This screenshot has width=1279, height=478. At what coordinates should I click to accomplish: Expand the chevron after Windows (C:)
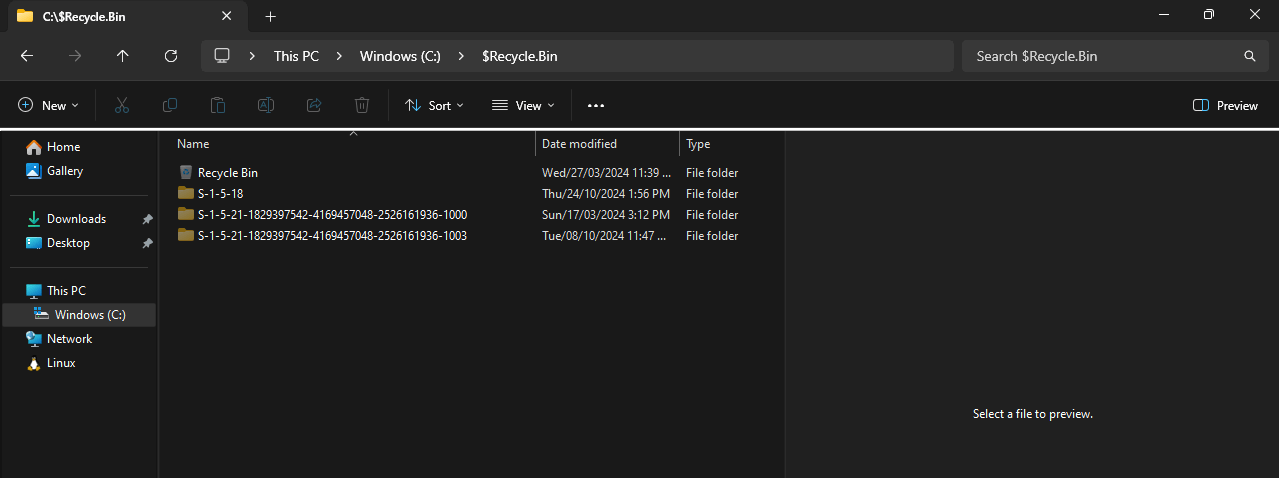click(x=461, y=56)
